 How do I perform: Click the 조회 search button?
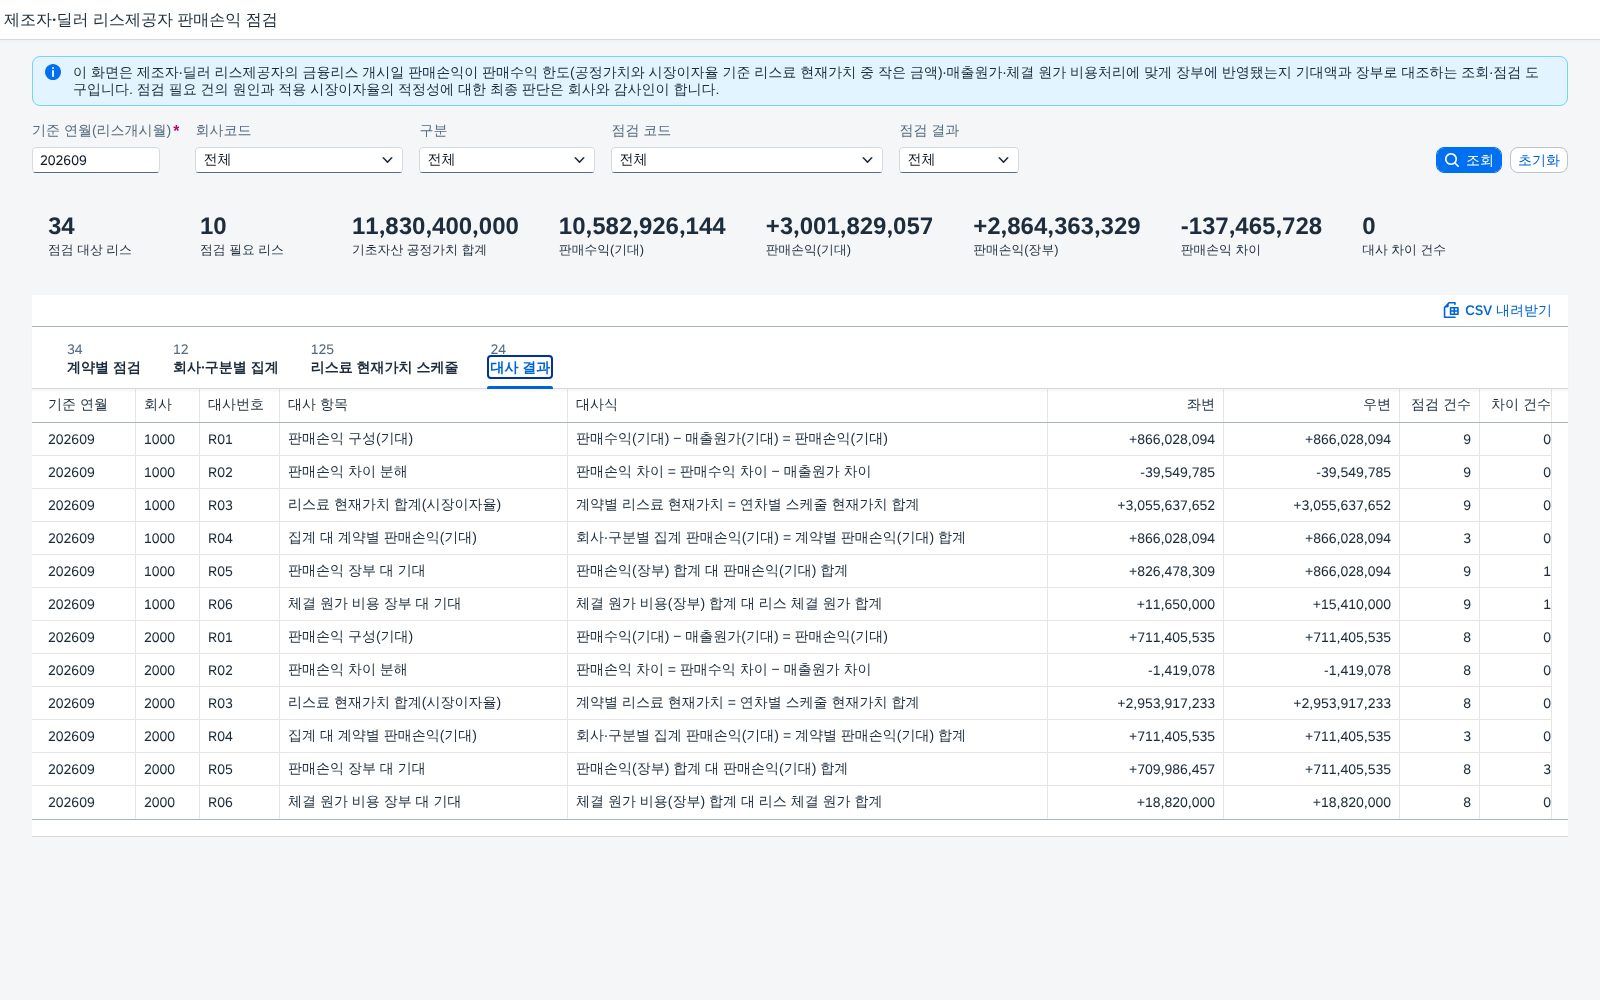1468,160
